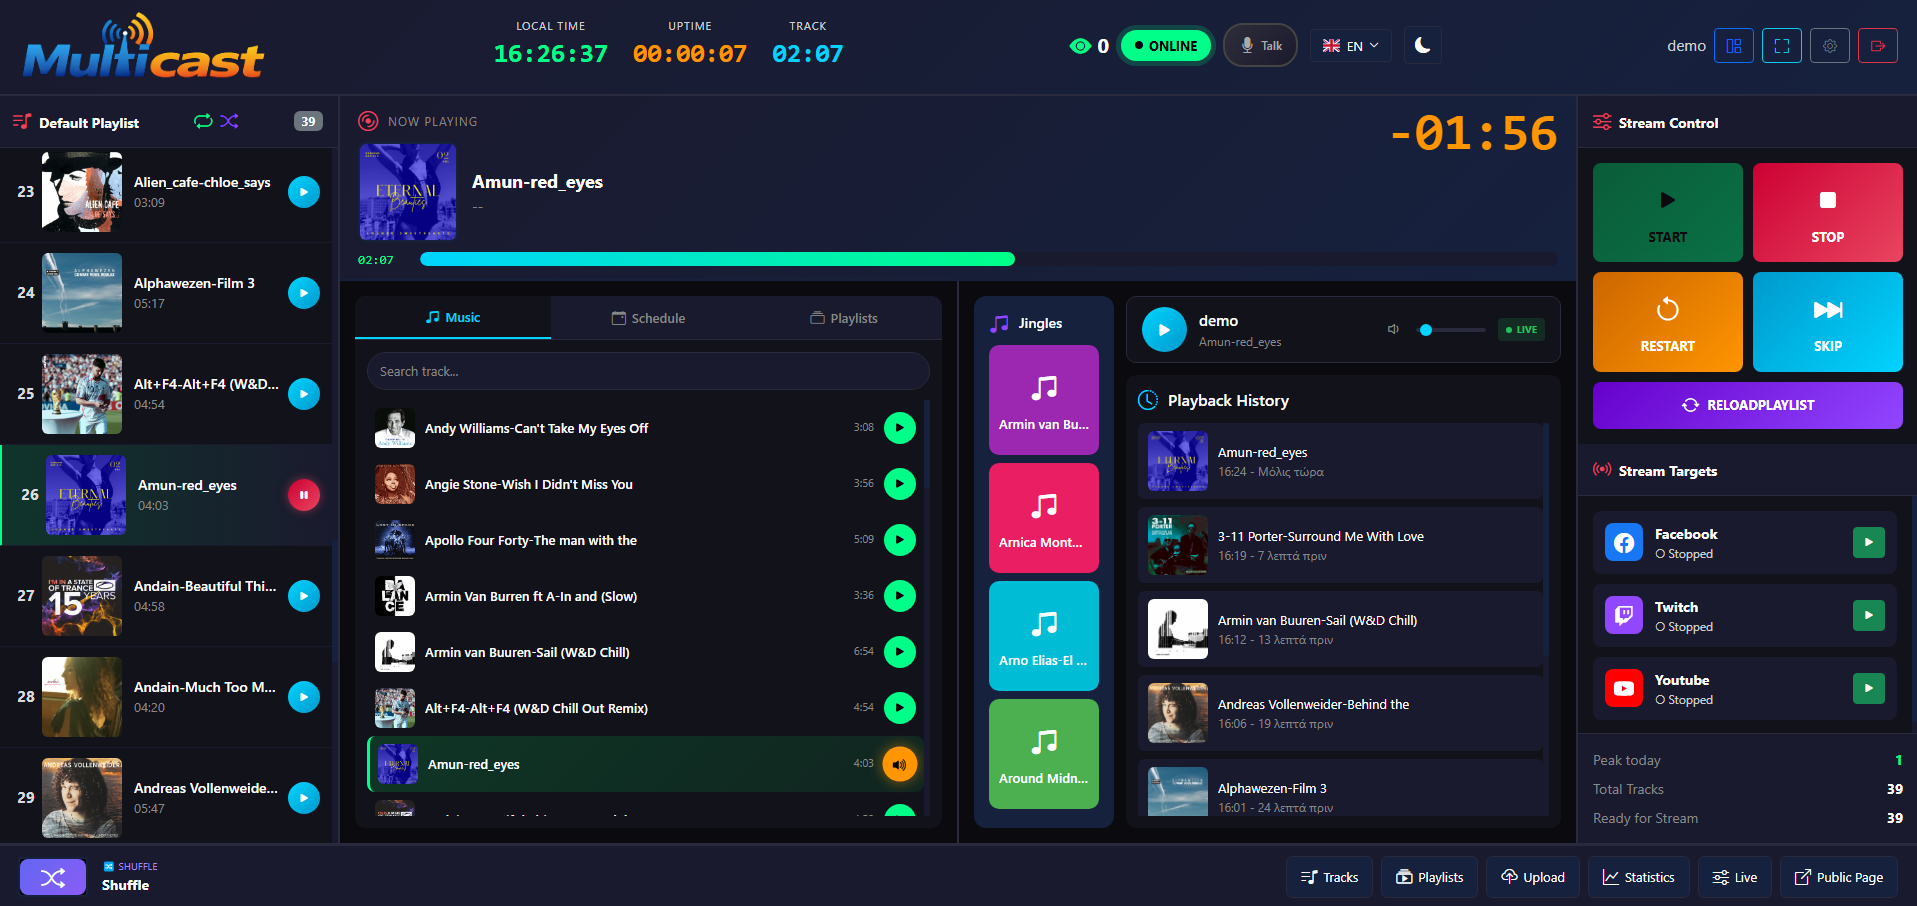
Task: Trigger the Around Midn... jingle tile
Action: point(1043,754)
